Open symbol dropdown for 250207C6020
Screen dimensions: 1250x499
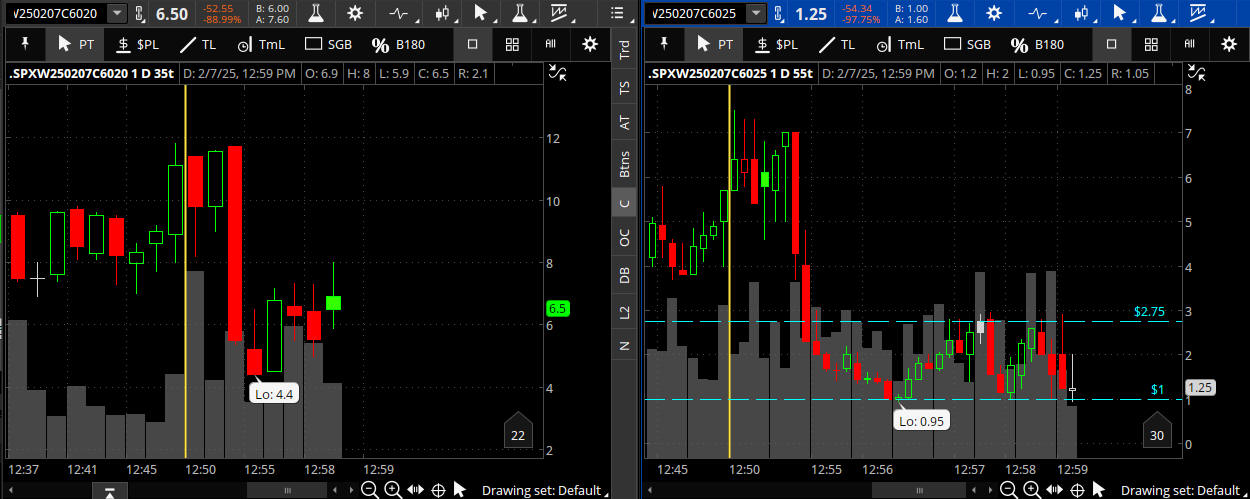(117, 13)
